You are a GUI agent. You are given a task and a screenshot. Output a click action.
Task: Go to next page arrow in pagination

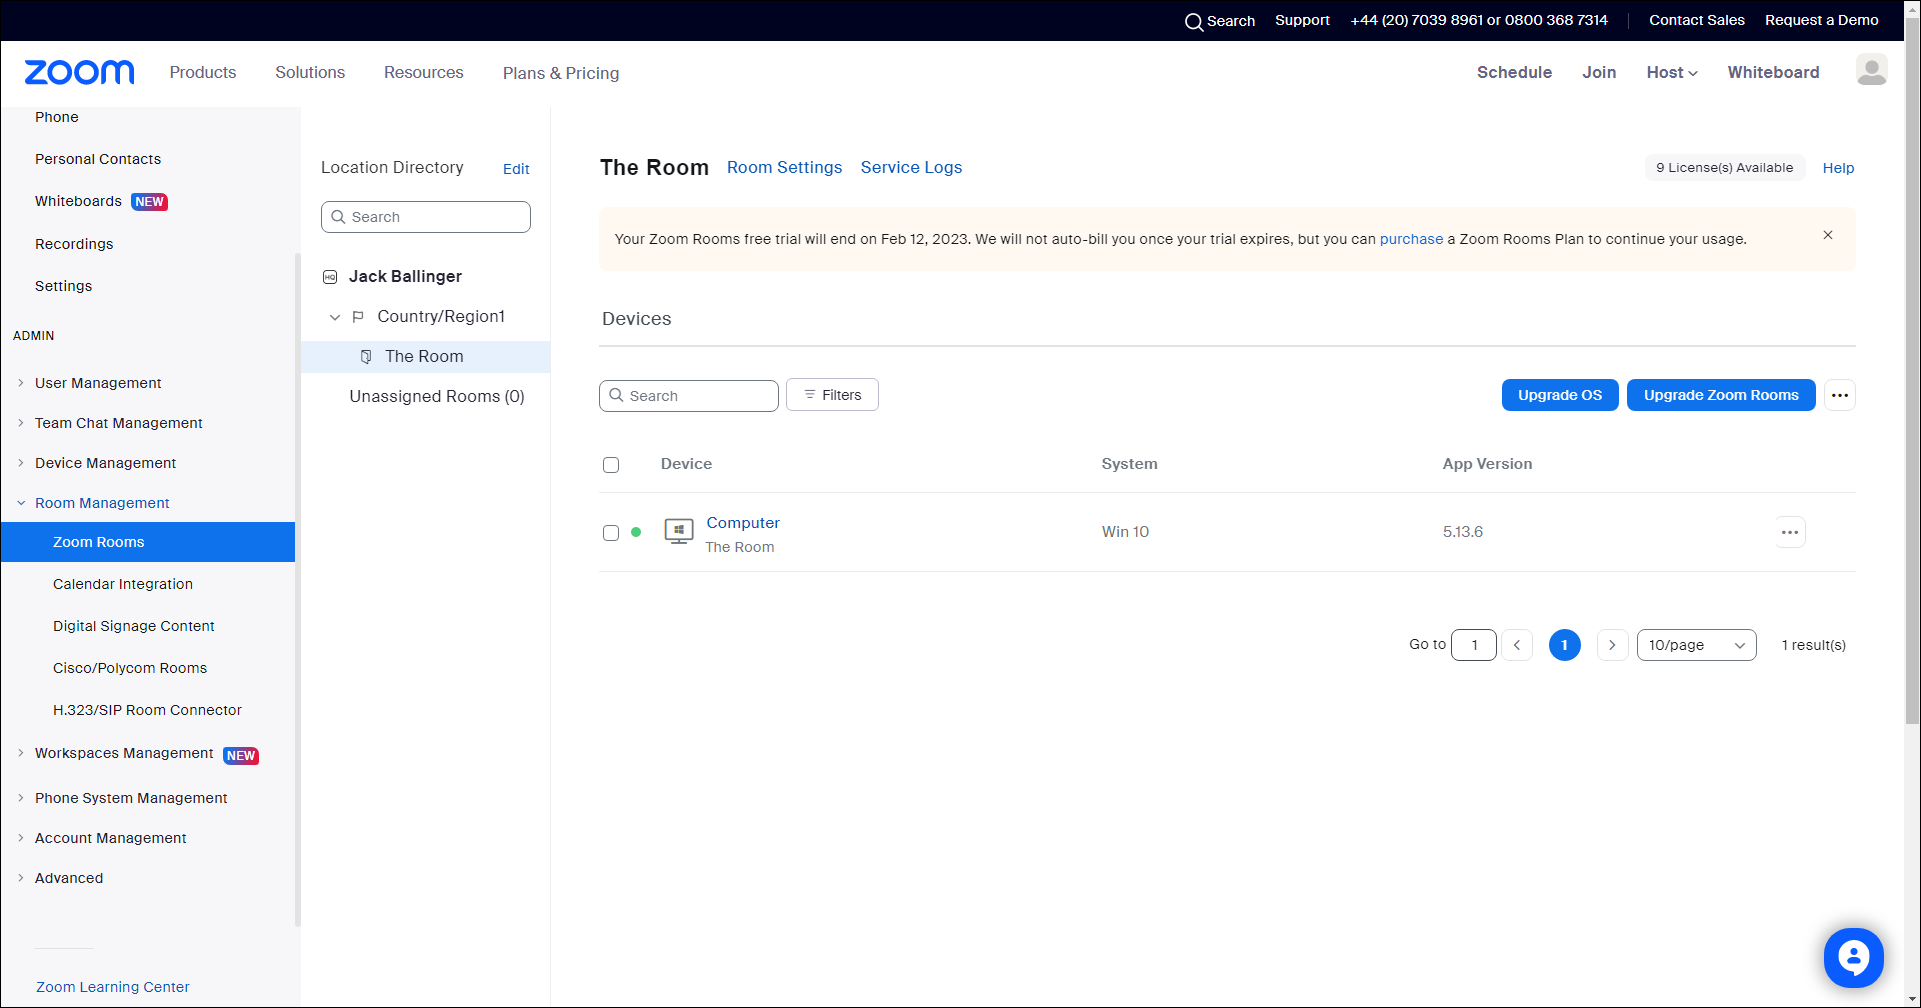pos(1611,645)
